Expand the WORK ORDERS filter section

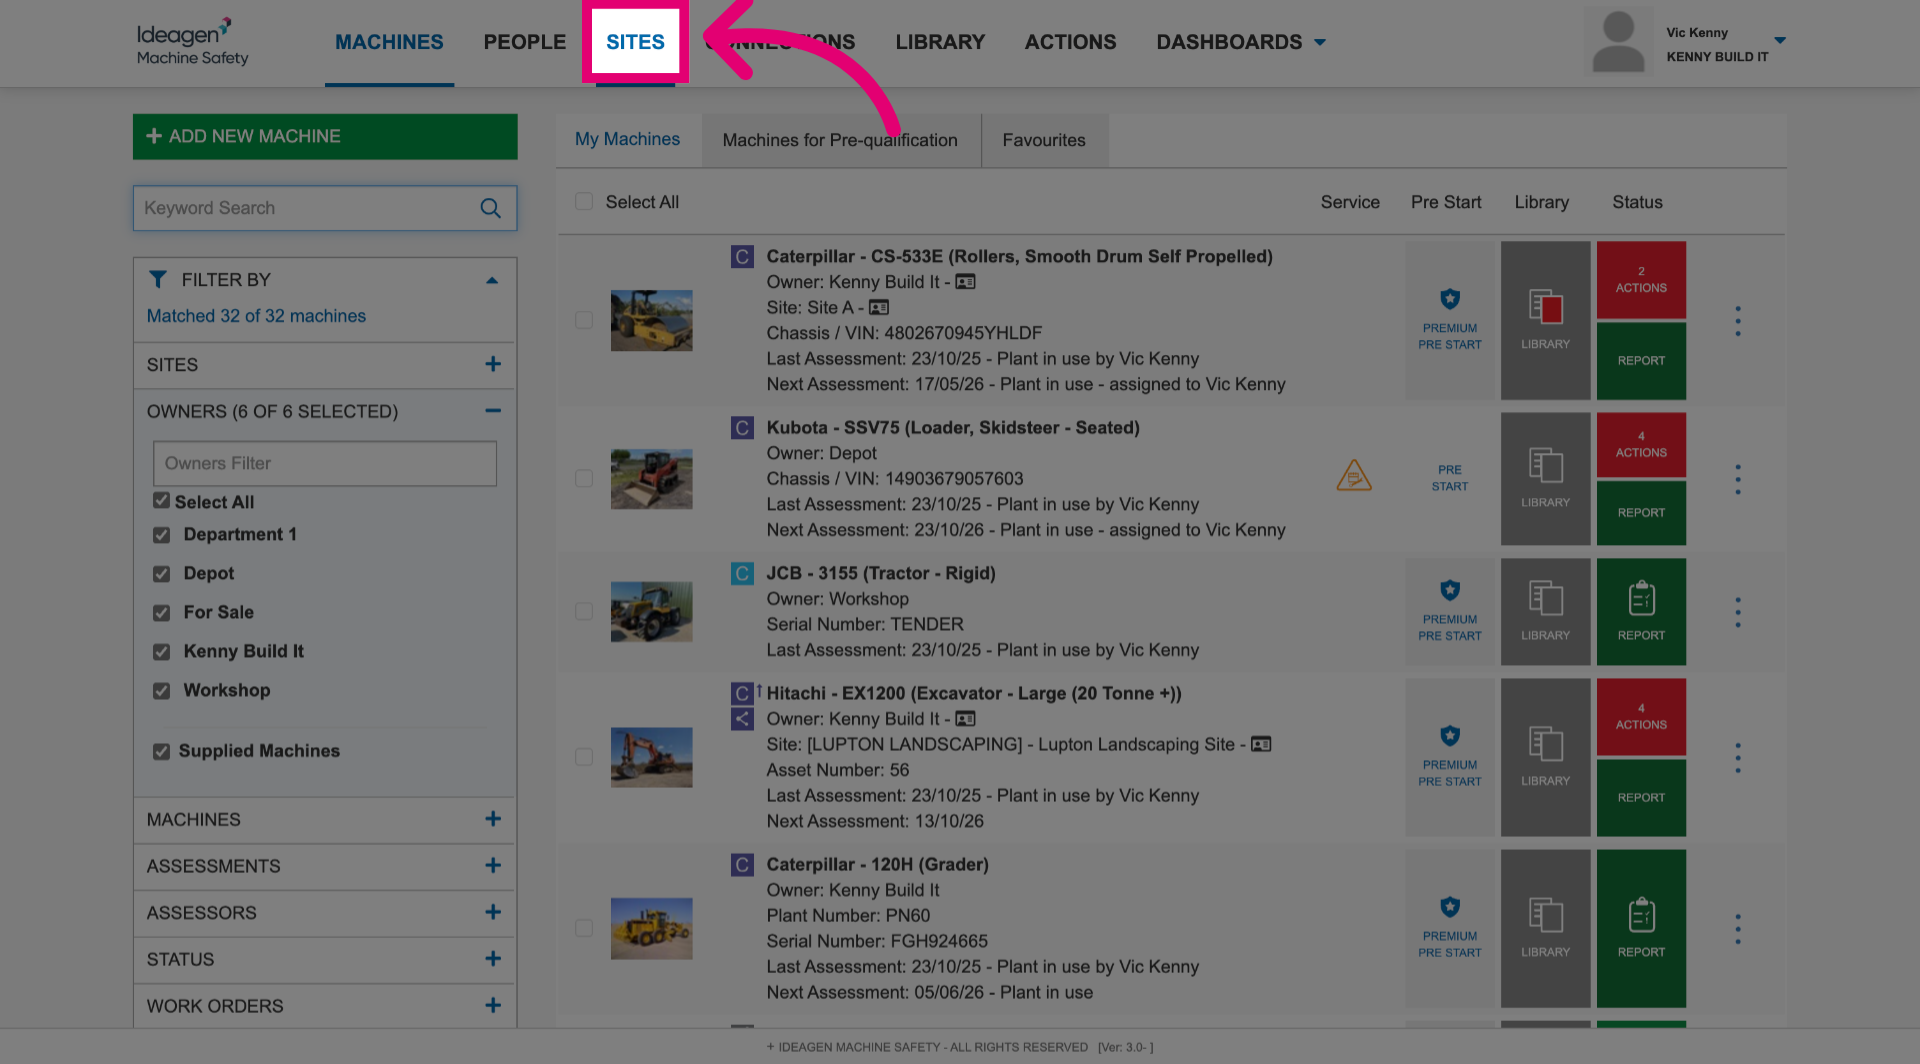point(493,1005)
